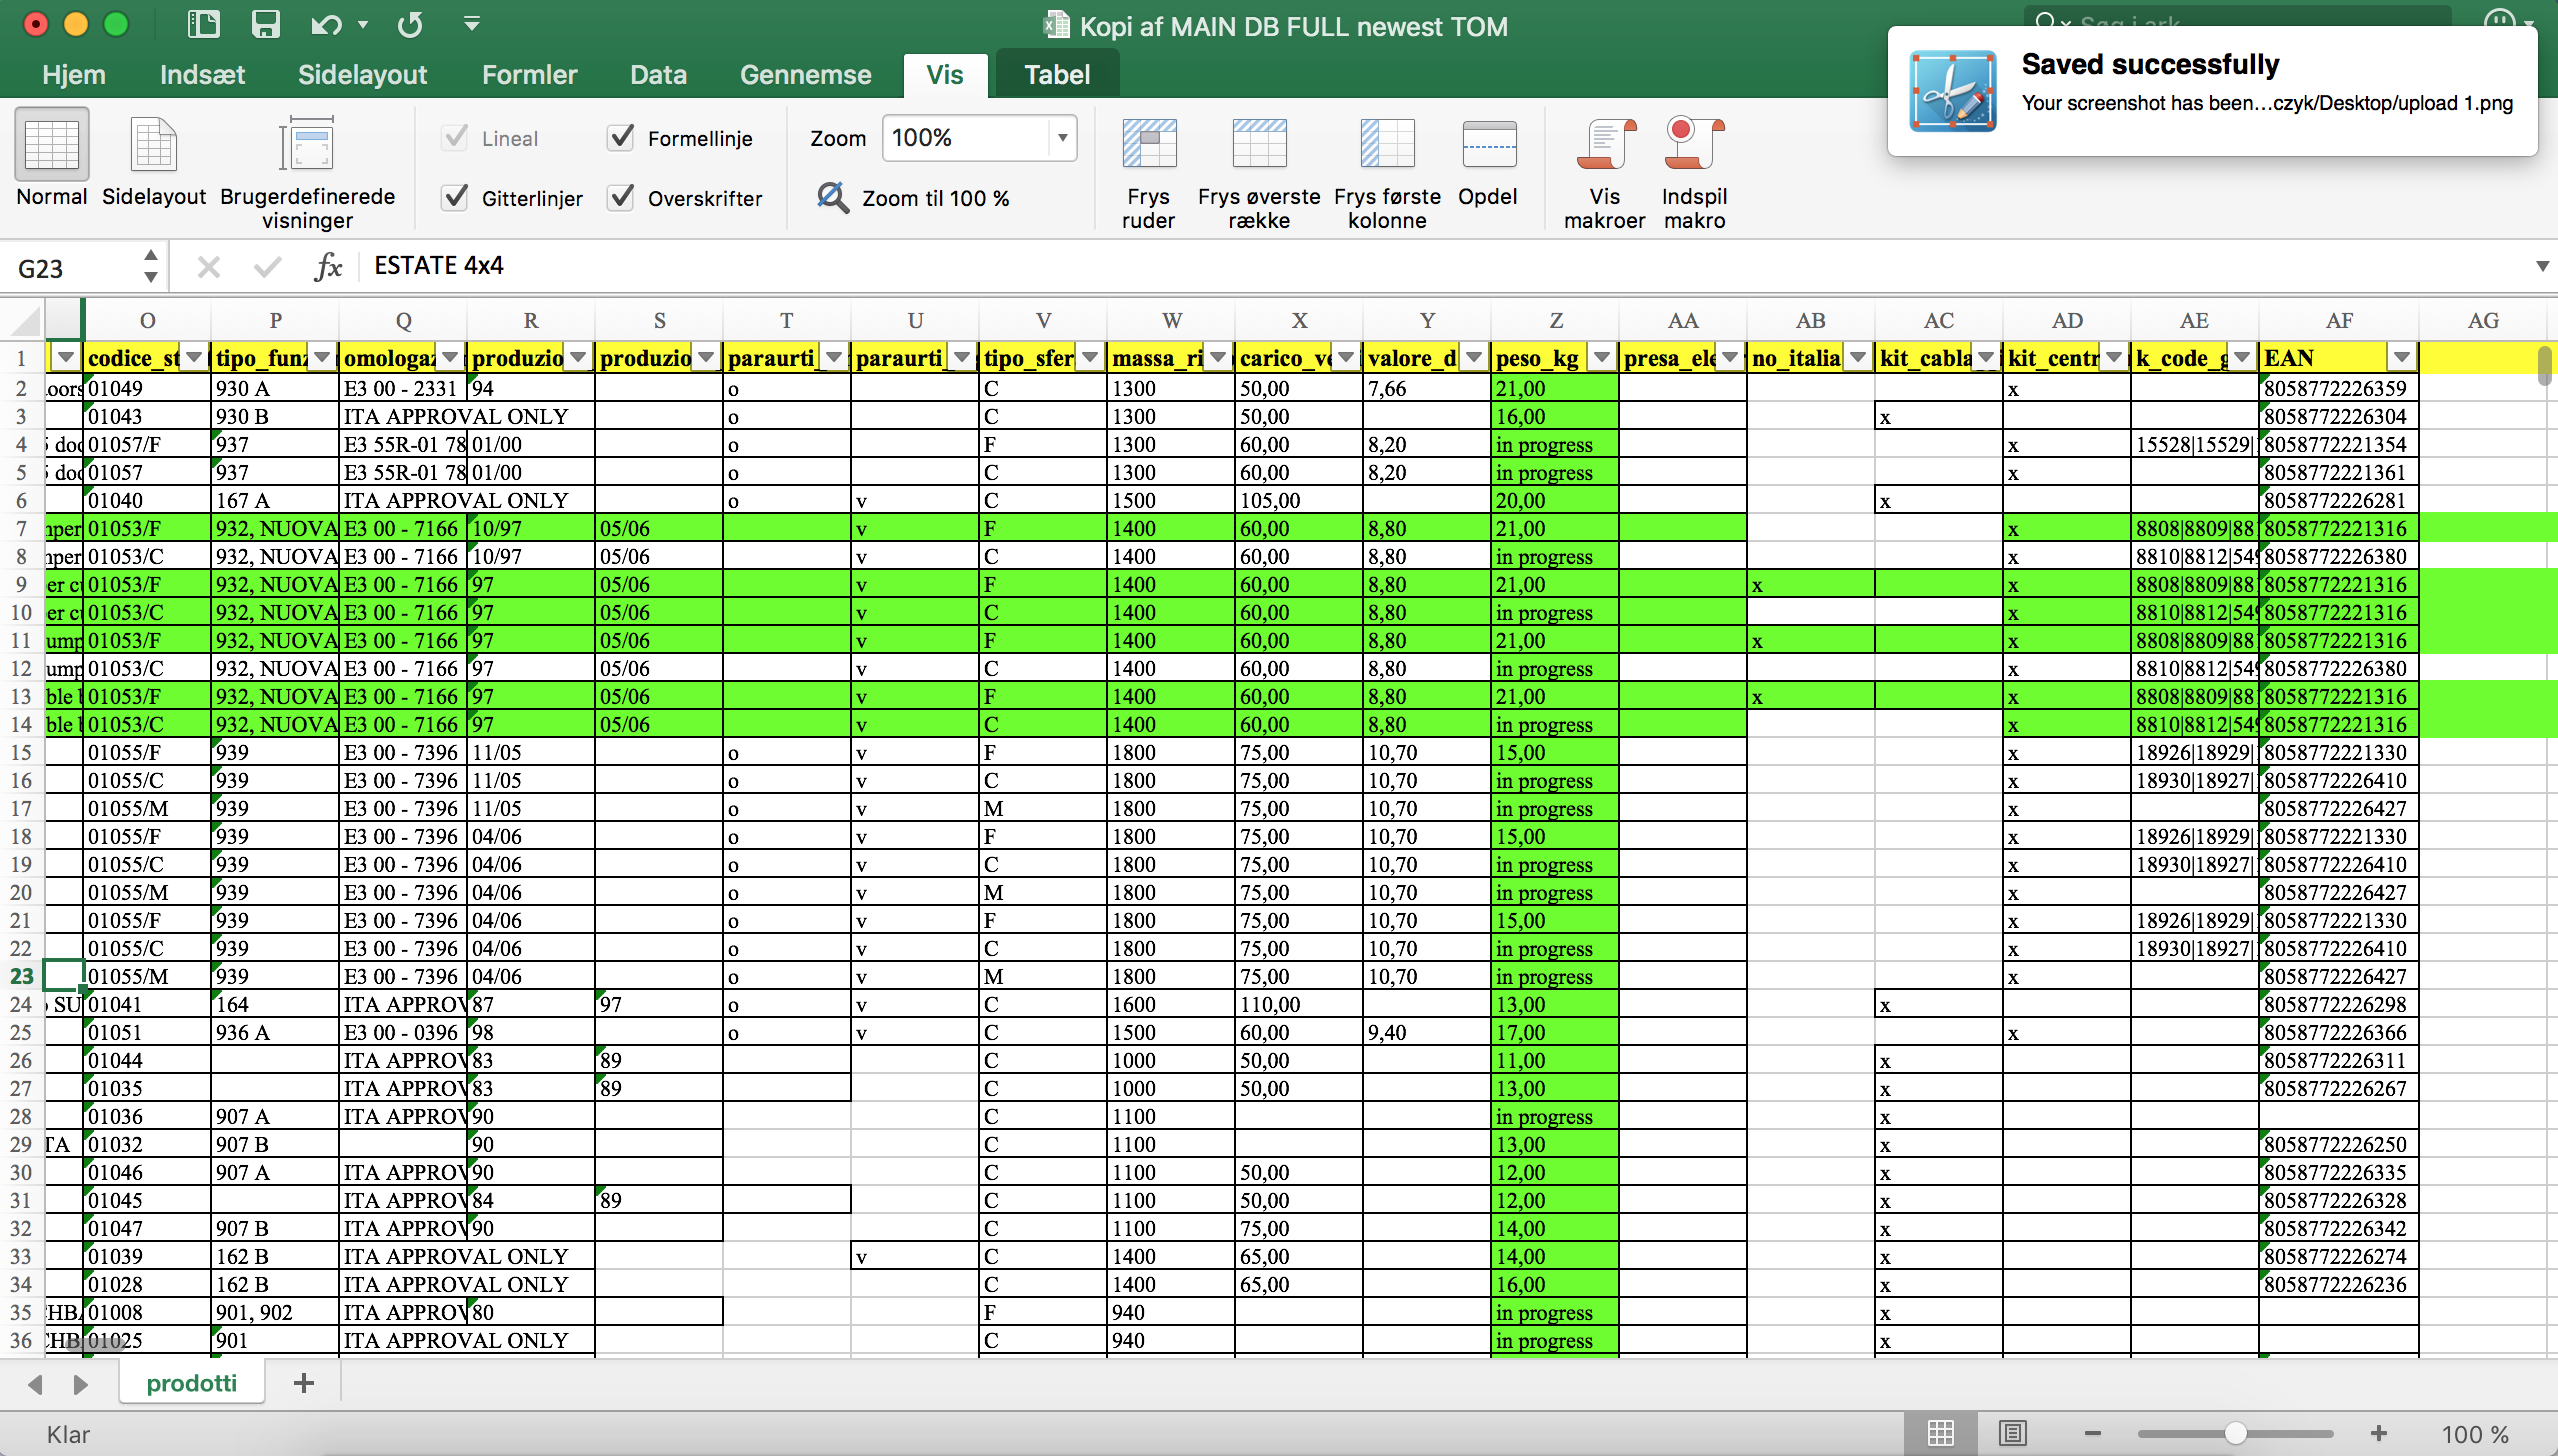Click the zoom slider handle in status bar

tap(2235, 1434)
